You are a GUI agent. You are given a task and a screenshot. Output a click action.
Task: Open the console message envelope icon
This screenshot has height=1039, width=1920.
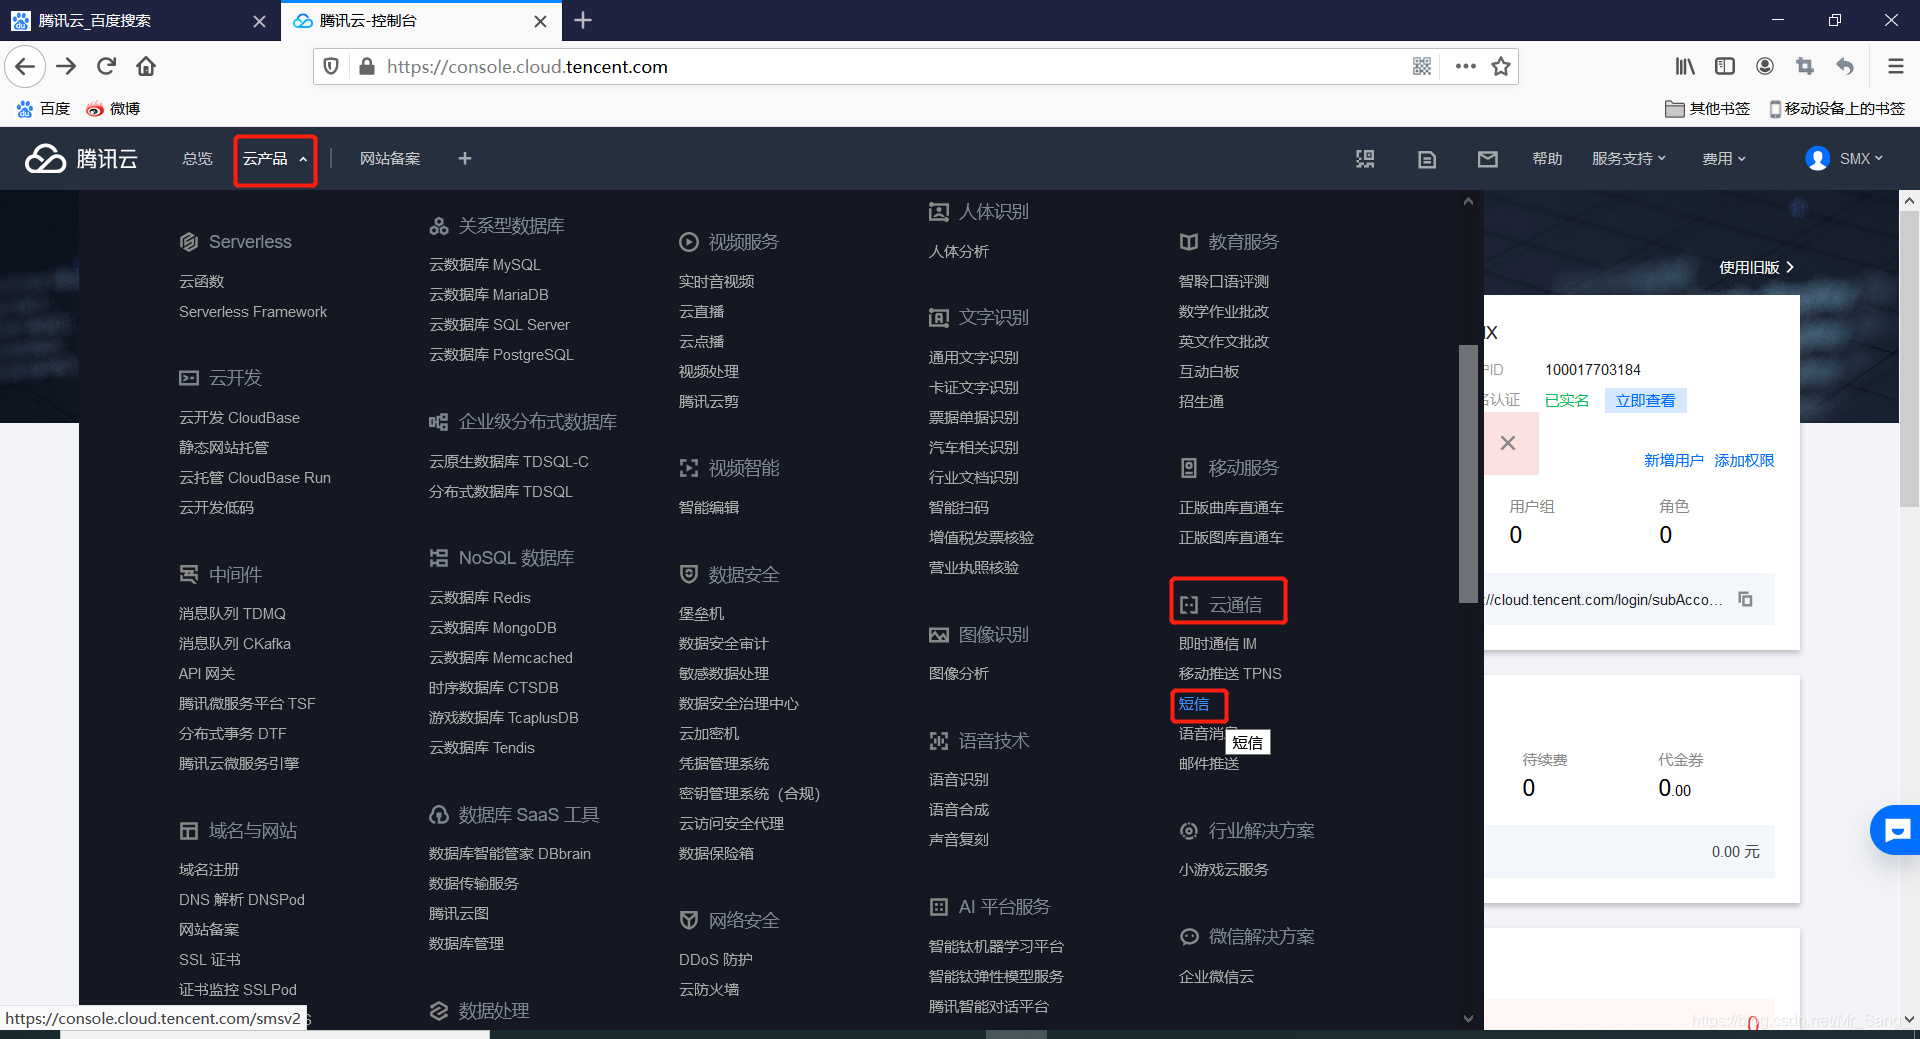(1488, 159)
